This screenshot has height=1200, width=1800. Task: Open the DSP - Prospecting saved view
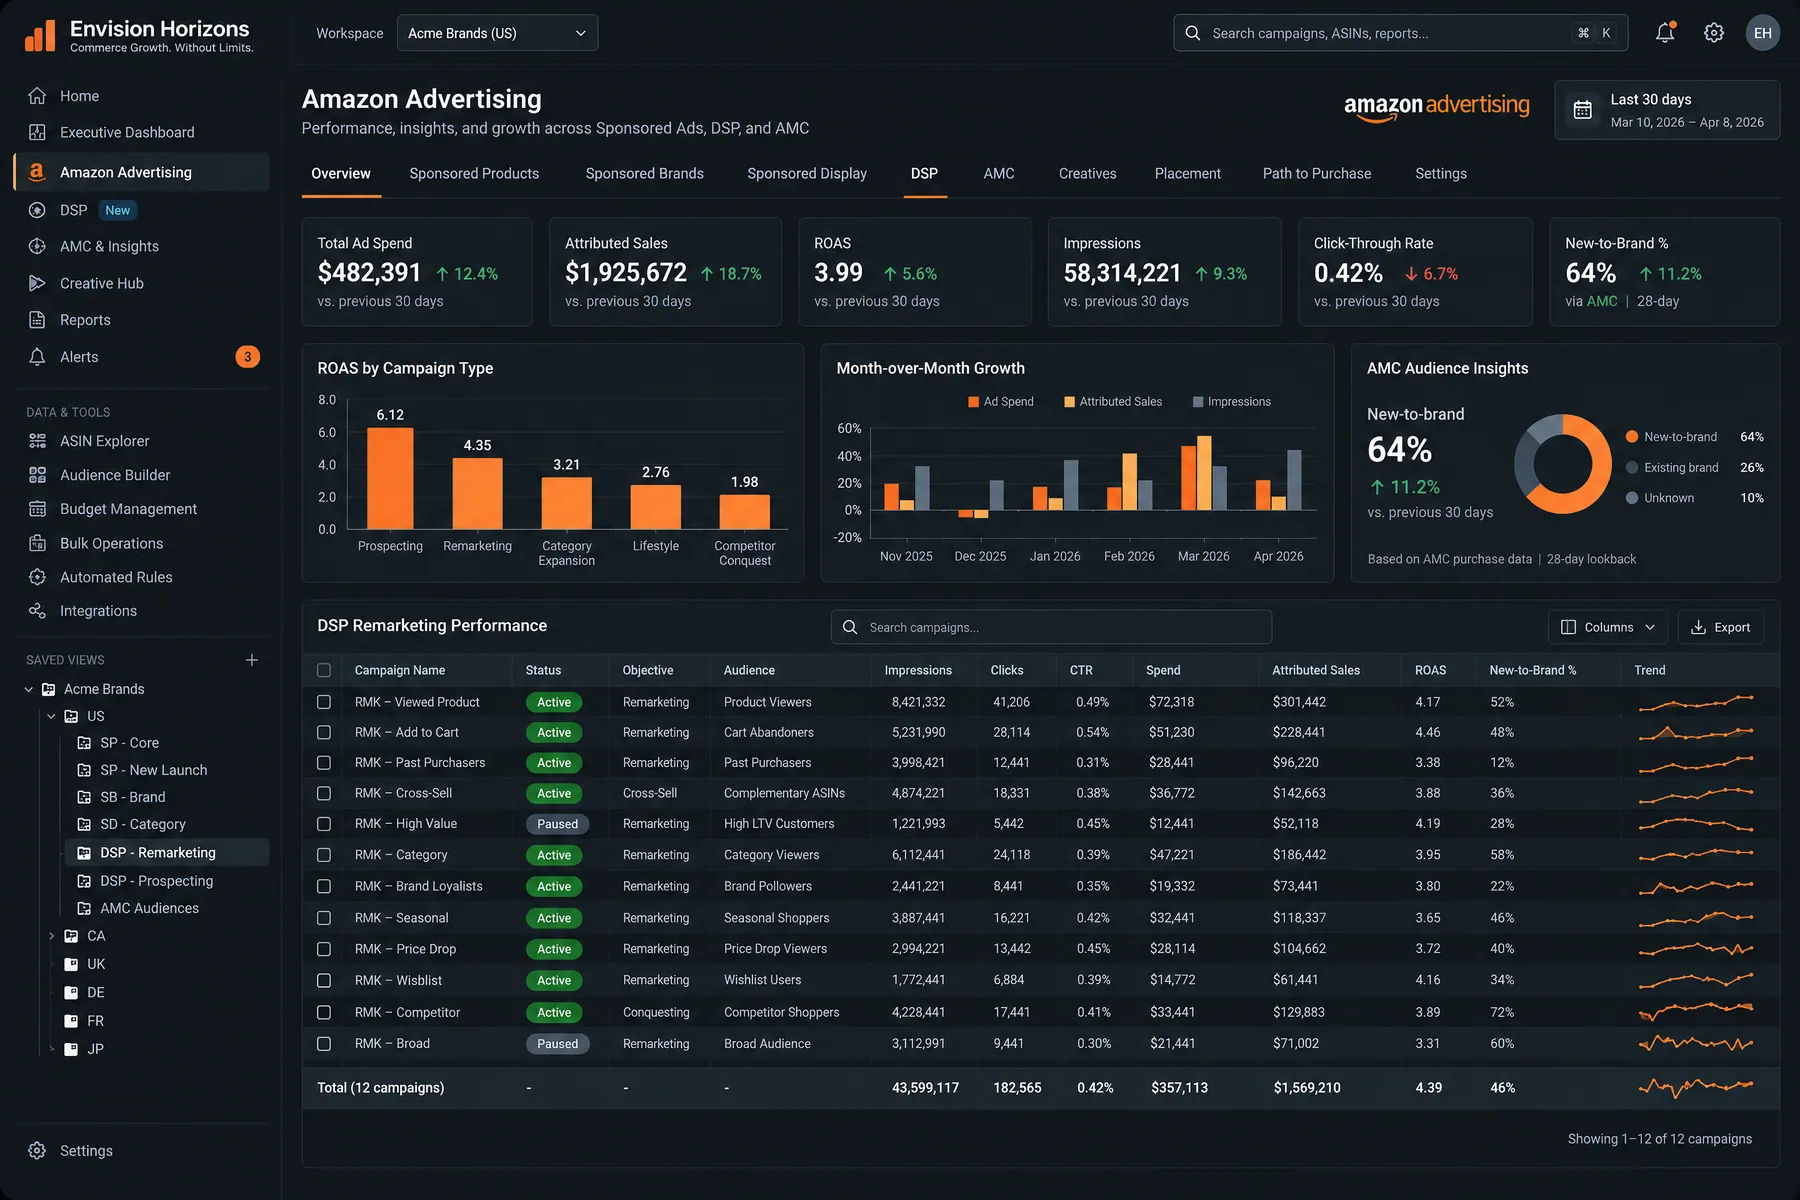tap(157, 881)
